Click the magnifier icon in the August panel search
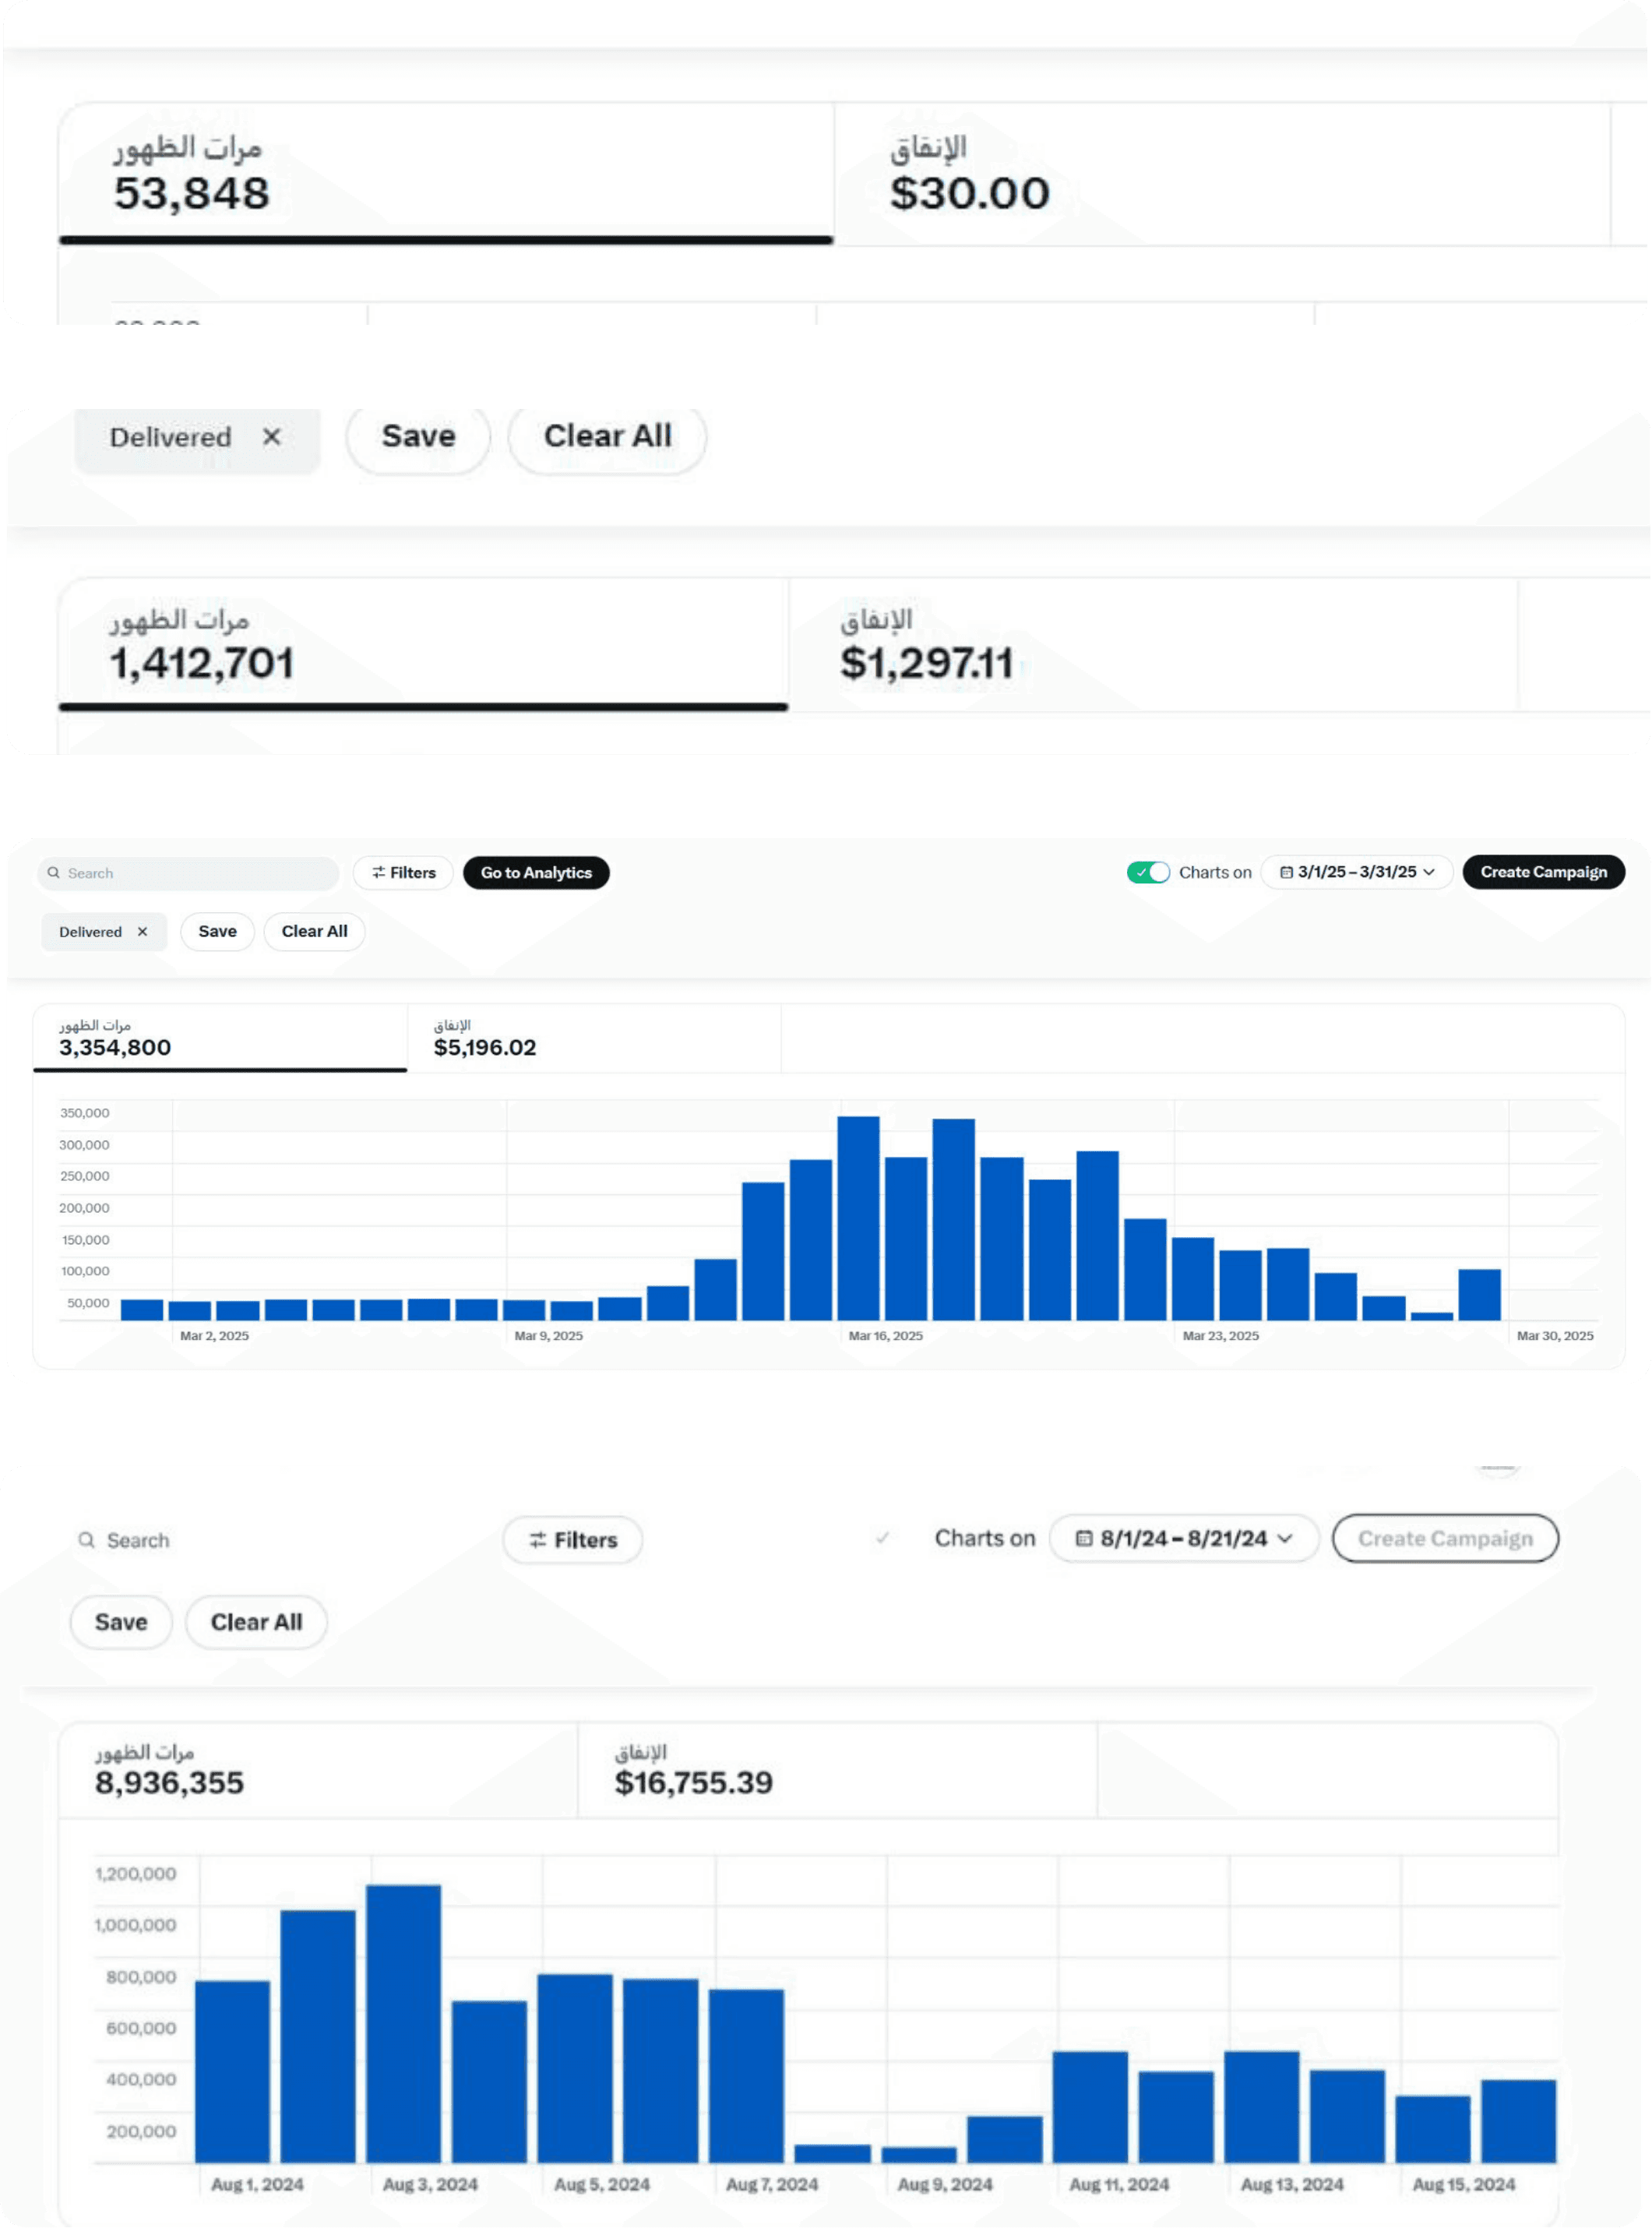The height and width of the screenshot is (2228, 1652). [87, 1540]
